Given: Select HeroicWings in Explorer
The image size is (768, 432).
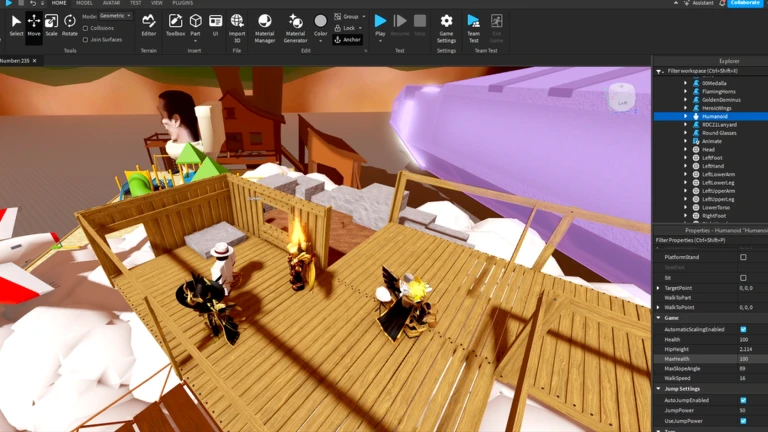Looking at the screenshot, I should point(717,108).
